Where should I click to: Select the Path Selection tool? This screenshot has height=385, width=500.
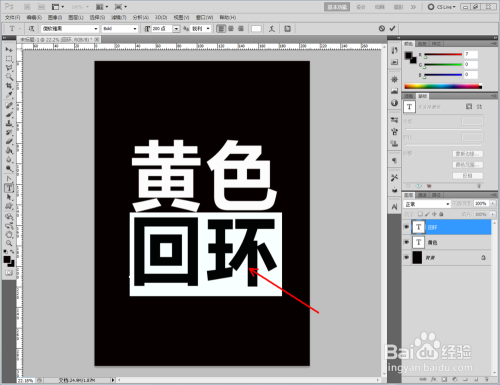(9, 197)
